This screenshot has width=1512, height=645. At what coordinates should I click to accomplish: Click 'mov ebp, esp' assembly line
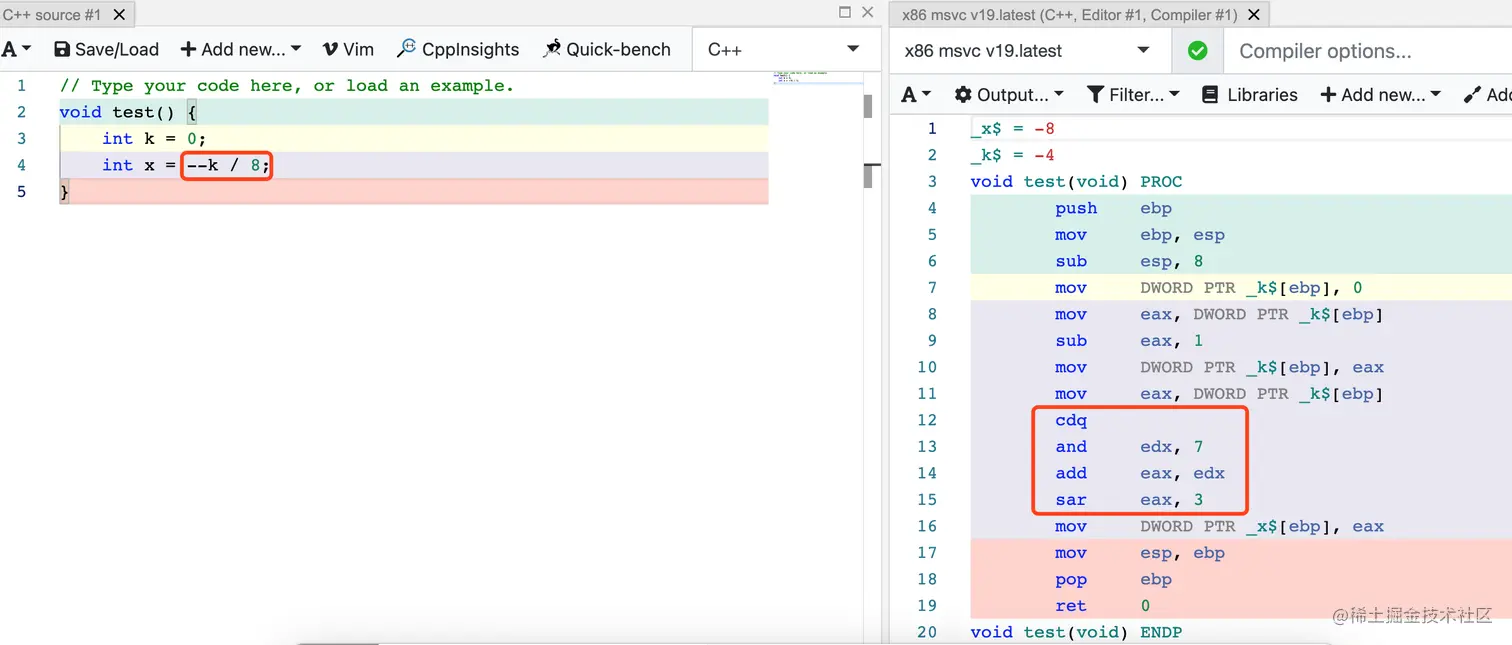coord(1140,235)
